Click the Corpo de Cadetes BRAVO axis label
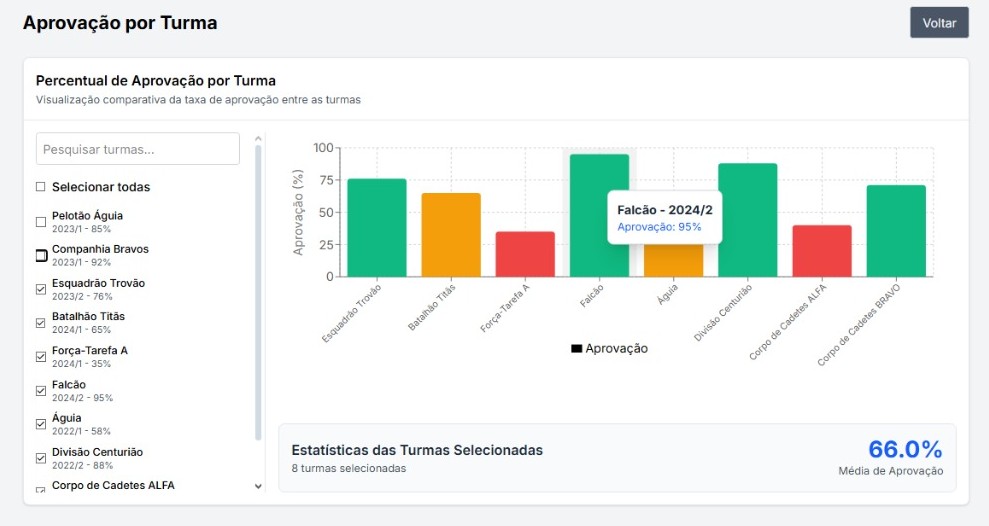This screenshot has height=526, width=989. point(859,325)
